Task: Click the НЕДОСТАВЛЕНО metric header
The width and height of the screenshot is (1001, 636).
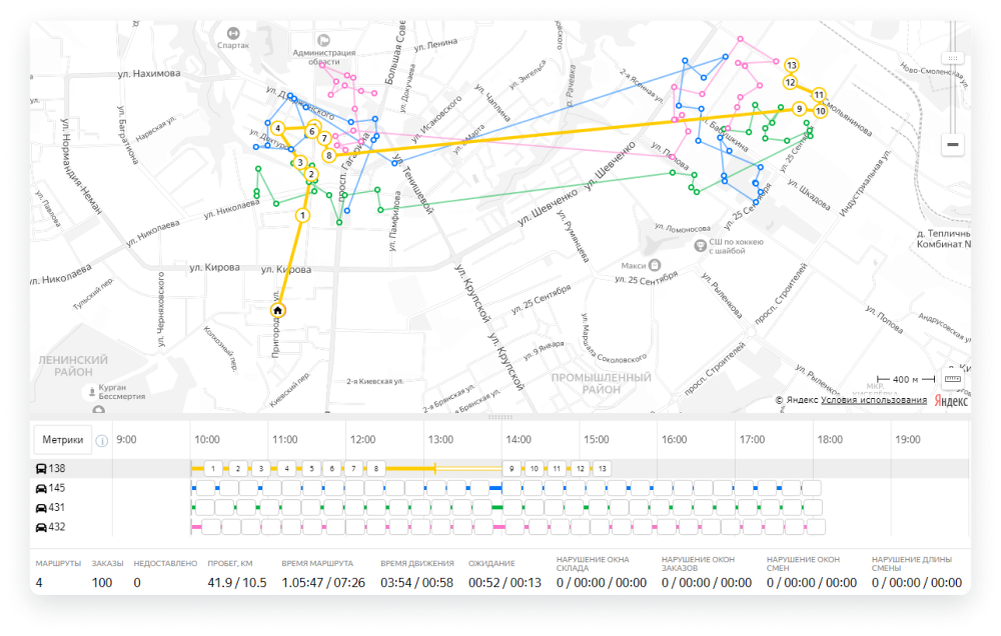Action: point(165,564)
